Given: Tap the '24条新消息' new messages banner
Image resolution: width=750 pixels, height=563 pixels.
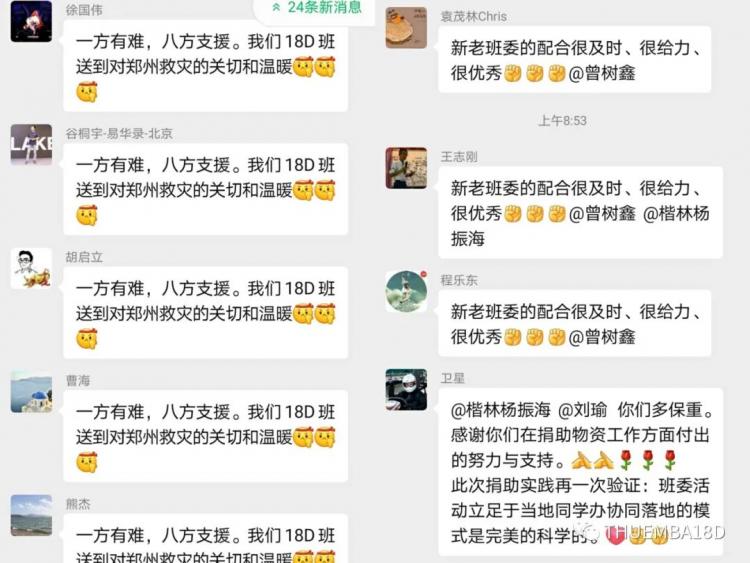Looking at the screenshot, I should (x=316, y=8).
